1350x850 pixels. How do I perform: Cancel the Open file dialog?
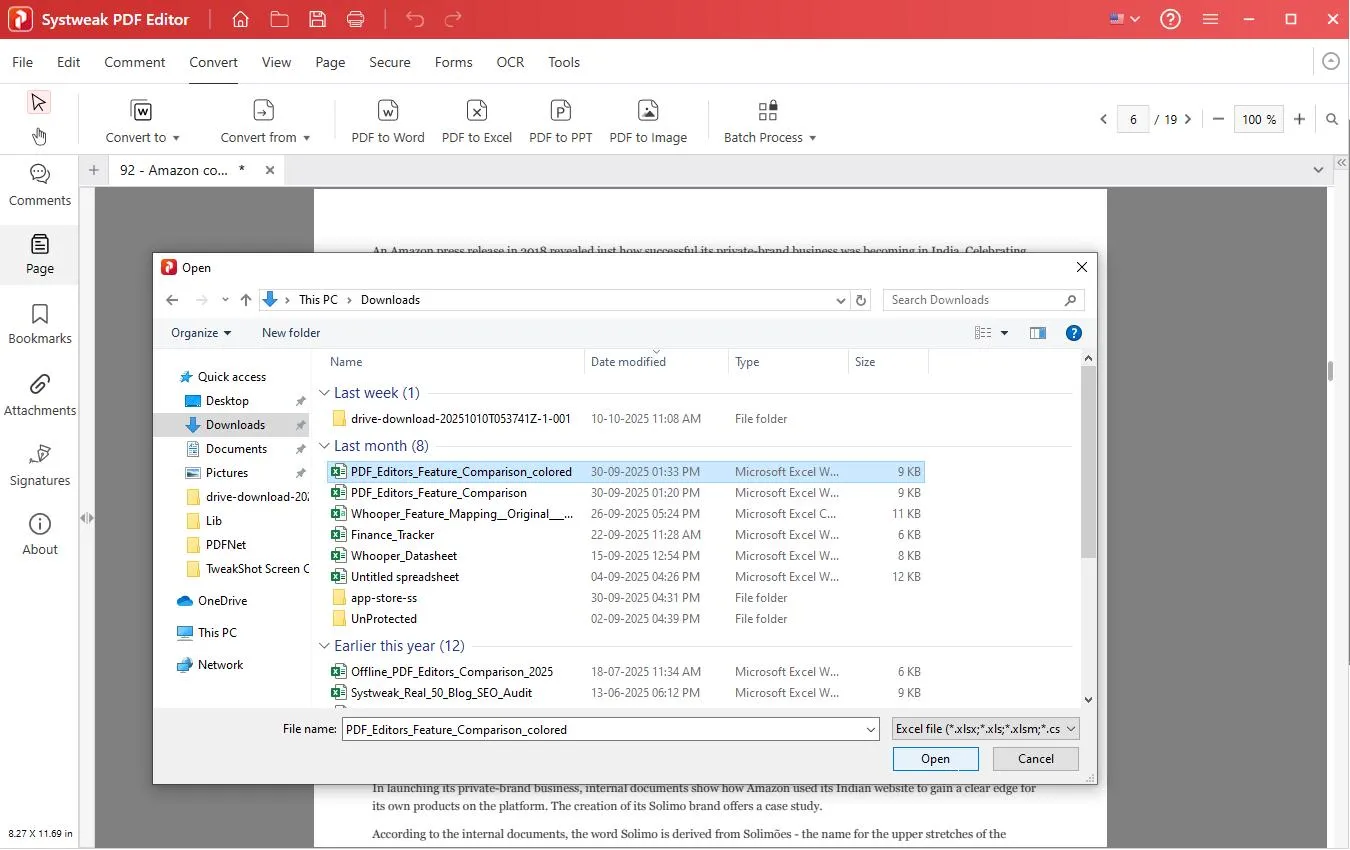(1035, 759)
